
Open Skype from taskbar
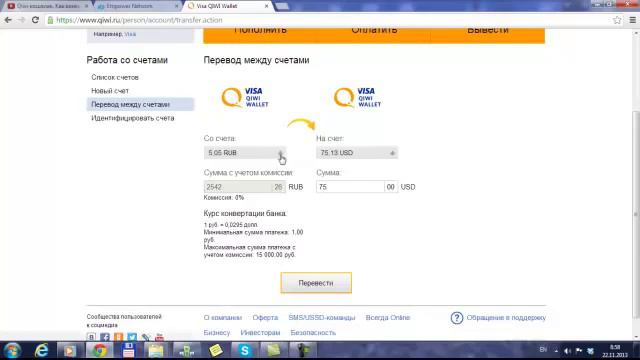[244, 350]
